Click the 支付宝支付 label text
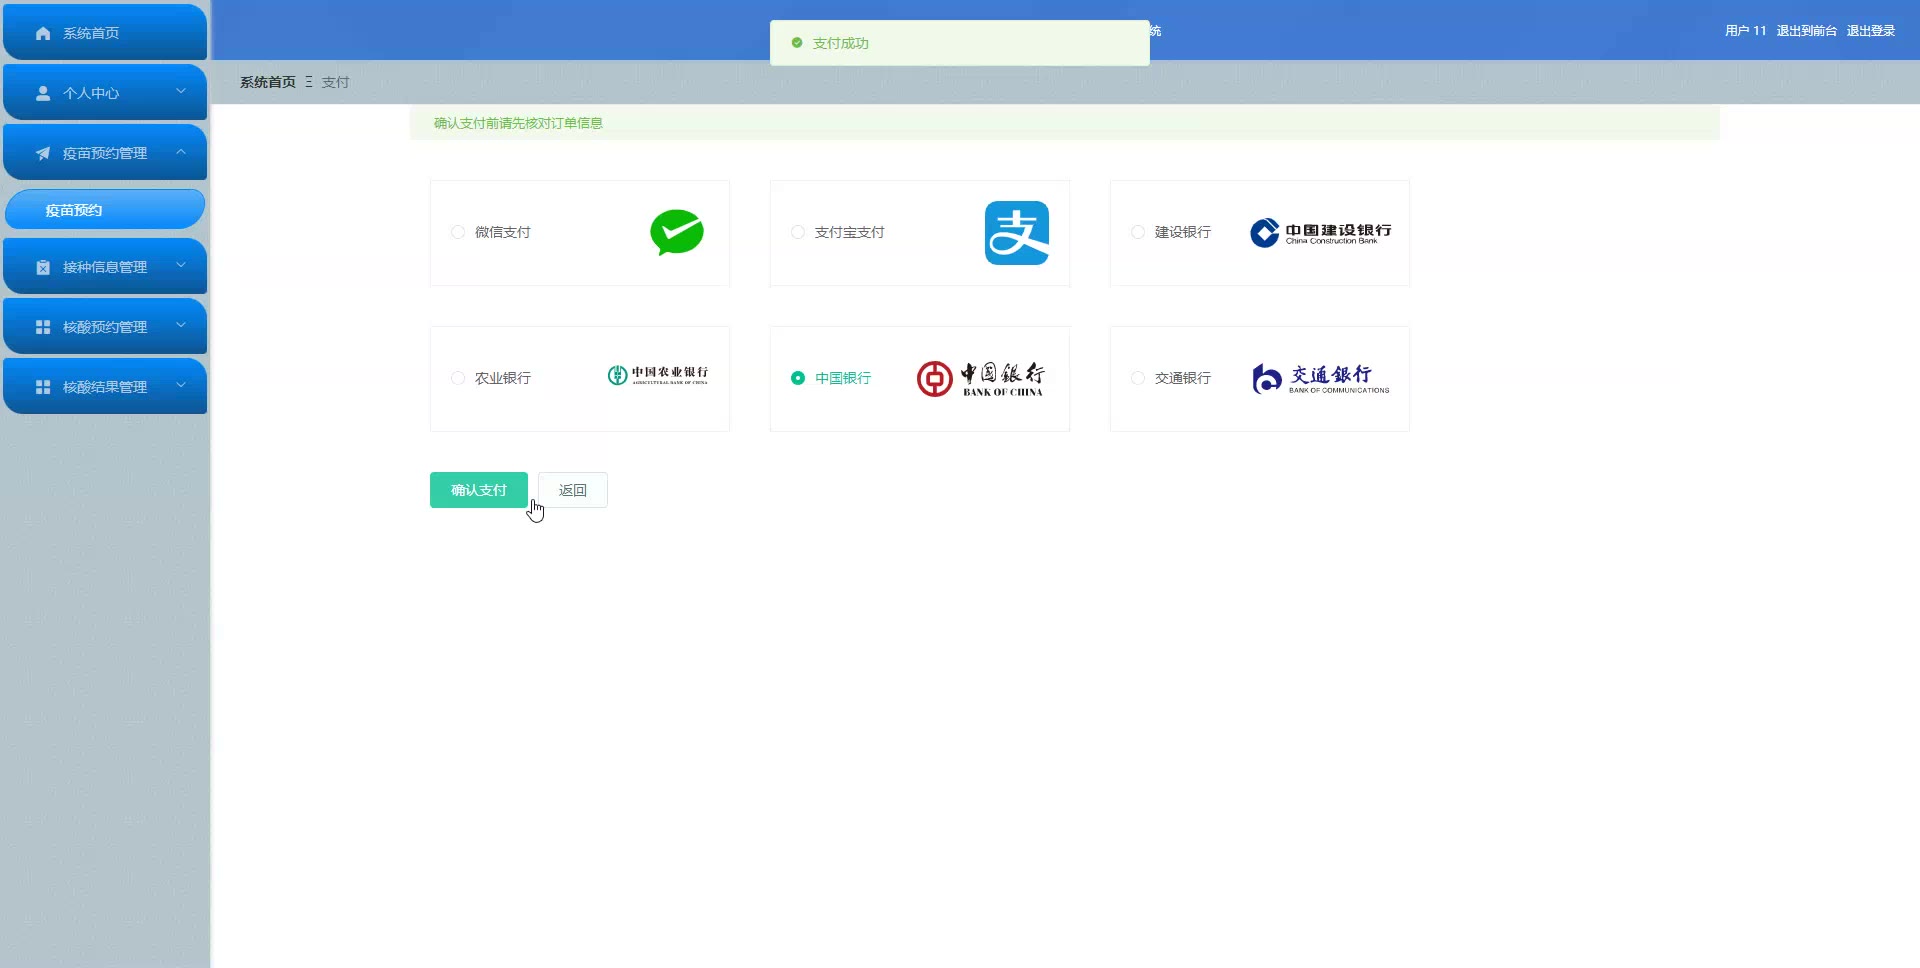The height and width of the screenshot is (968, 1920). tap(850, 232)
